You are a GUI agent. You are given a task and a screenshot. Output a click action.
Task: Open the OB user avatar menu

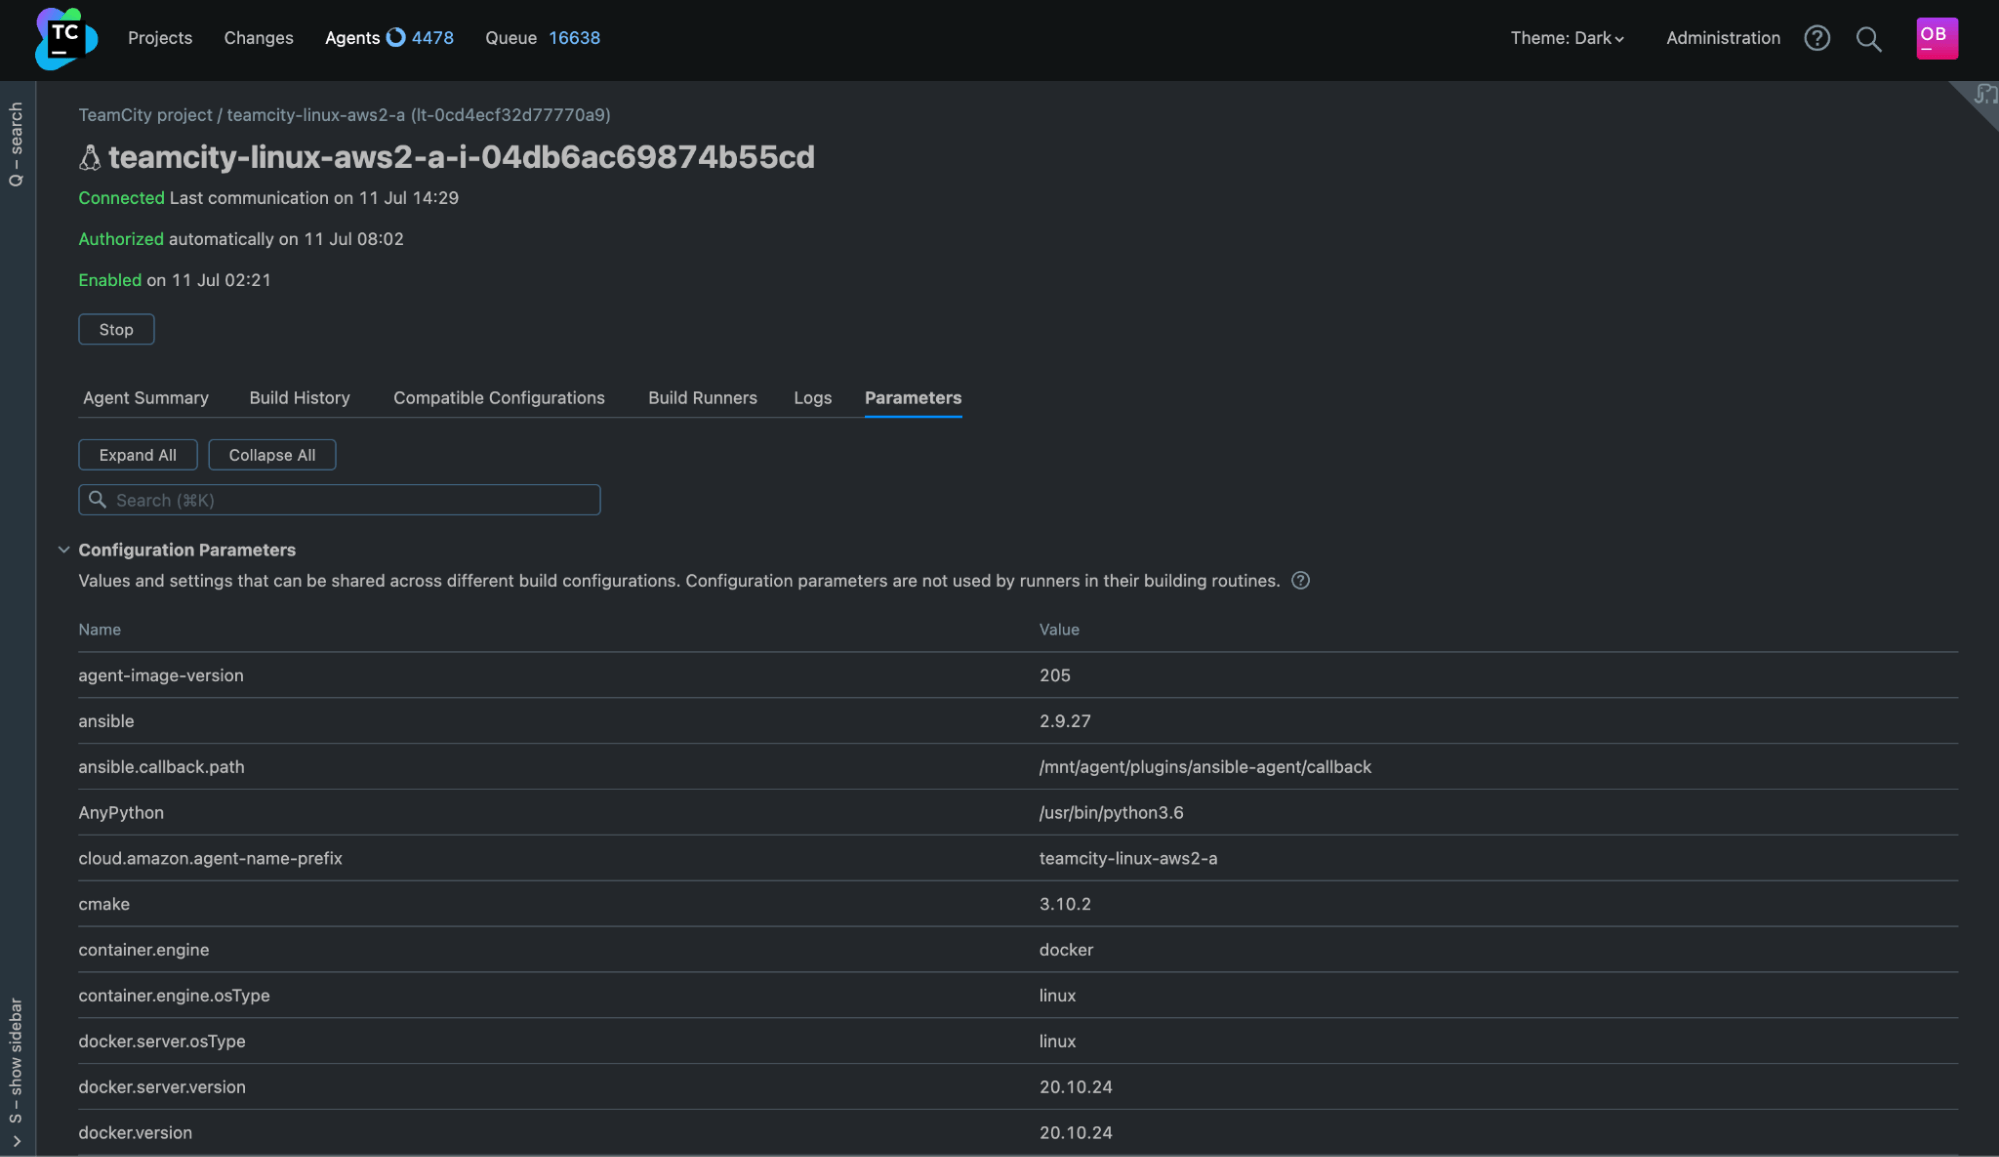click(x=1936, y=38)
